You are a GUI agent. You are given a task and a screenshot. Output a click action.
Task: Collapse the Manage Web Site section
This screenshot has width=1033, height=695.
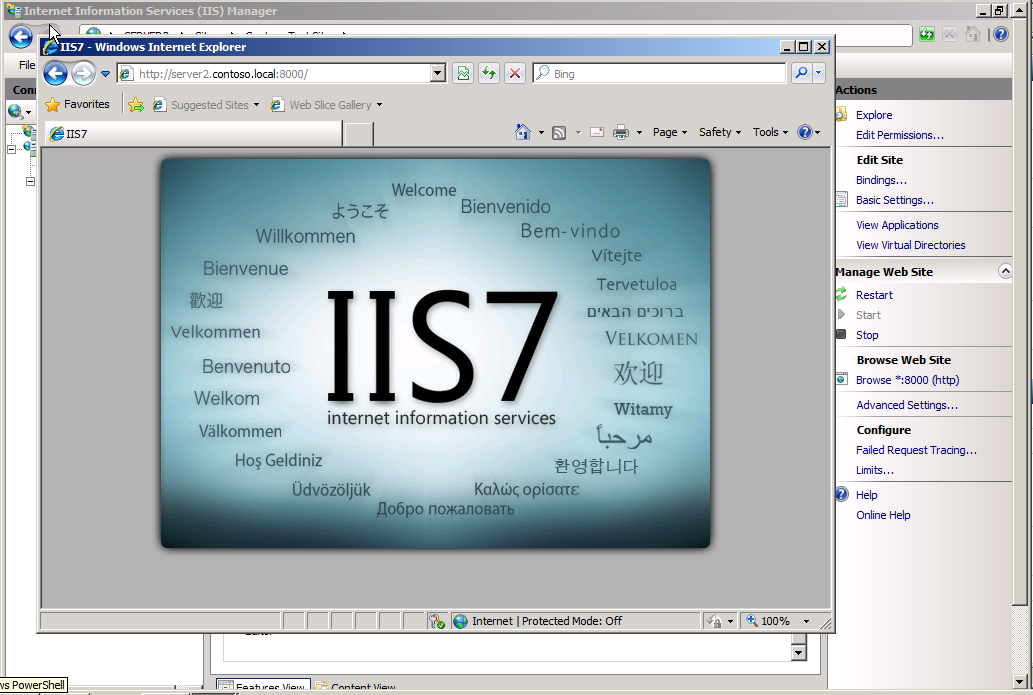pyautogui.click(x=1005, y=271)
